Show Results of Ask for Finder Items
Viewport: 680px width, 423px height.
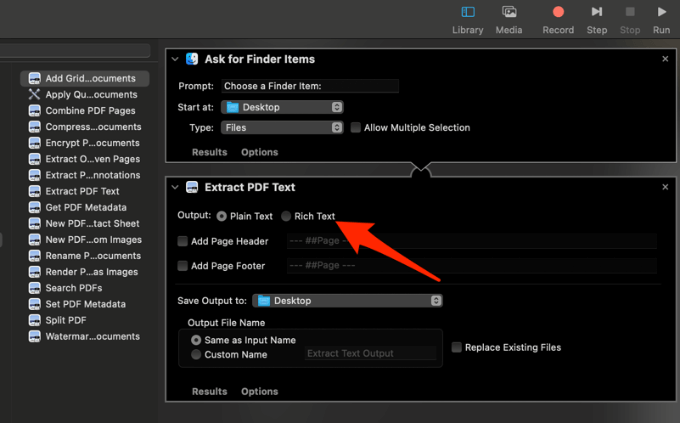(x=209, y=152)
